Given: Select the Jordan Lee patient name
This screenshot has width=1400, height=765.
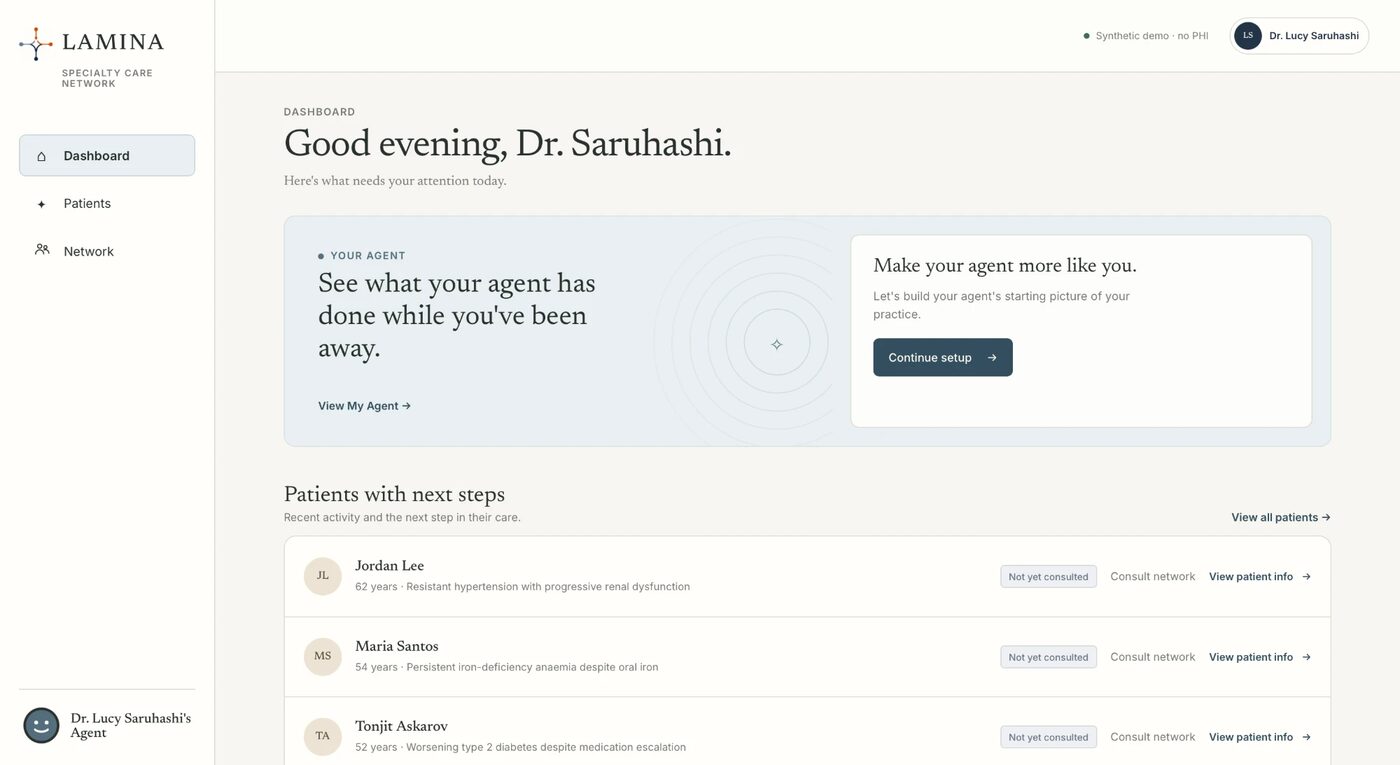Looking at the screenshot, I should click(389, 566).
